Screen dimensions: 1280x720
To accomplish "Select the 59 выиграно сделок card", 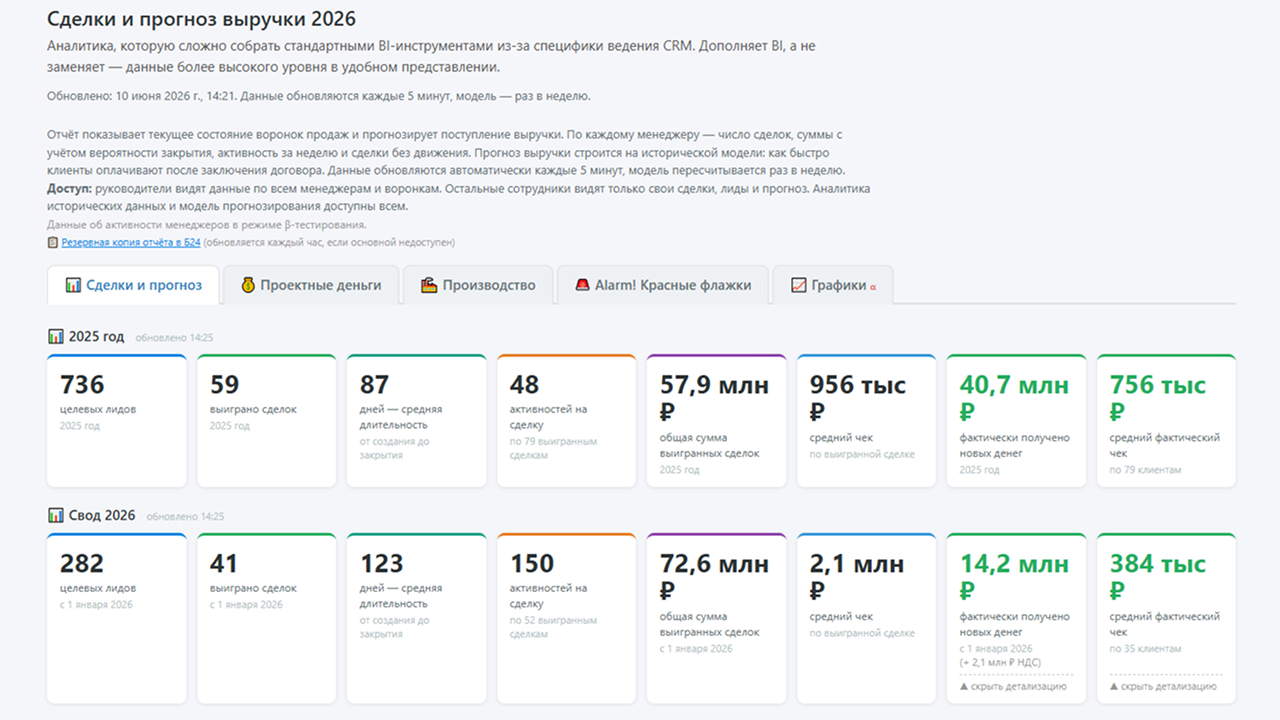I will [267, 420].
